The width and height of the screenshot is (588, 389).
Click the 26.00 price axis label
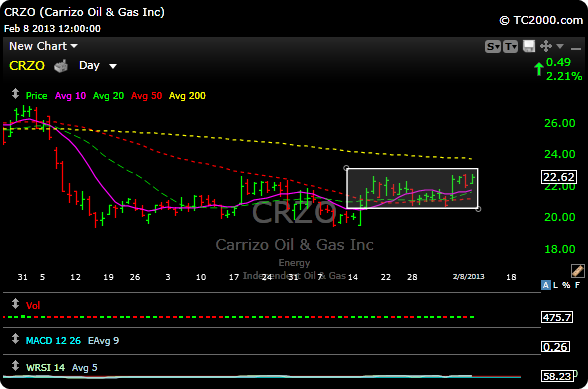coord(560,123)
